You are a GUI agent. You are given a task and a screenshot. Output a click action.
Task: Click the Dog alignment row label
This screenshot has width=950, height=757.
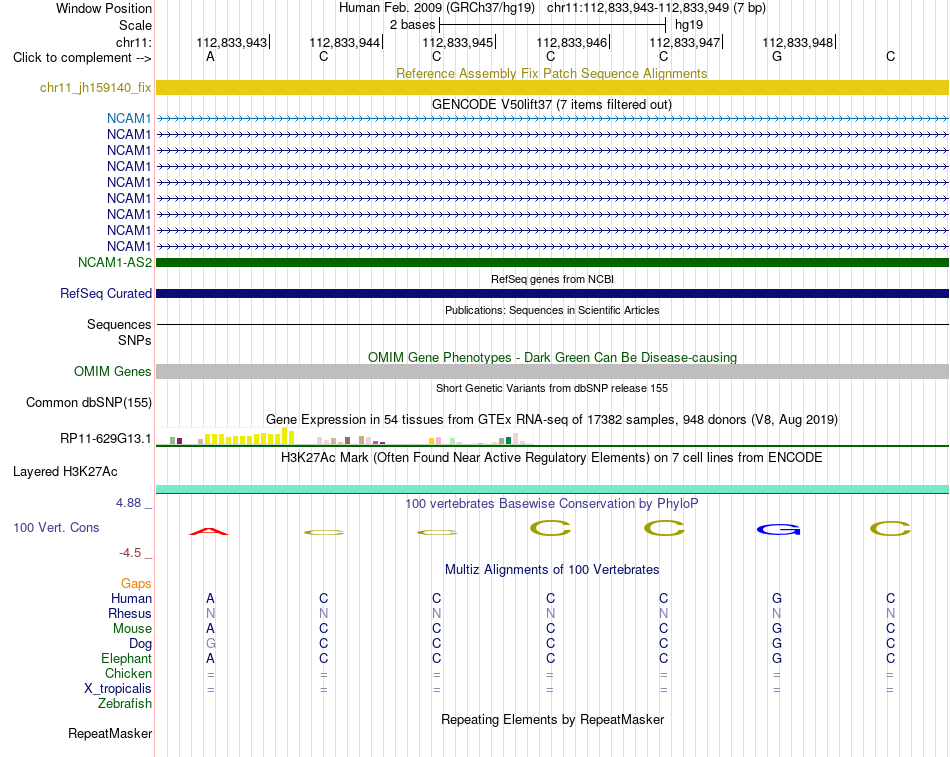[x=140, y=644]
